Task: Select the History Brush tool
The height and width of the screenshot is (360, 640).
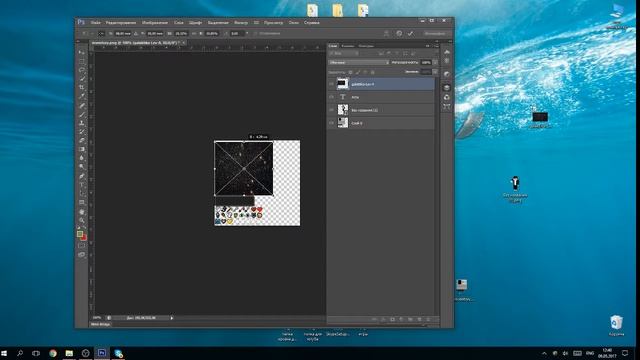Action: point(82,131)
